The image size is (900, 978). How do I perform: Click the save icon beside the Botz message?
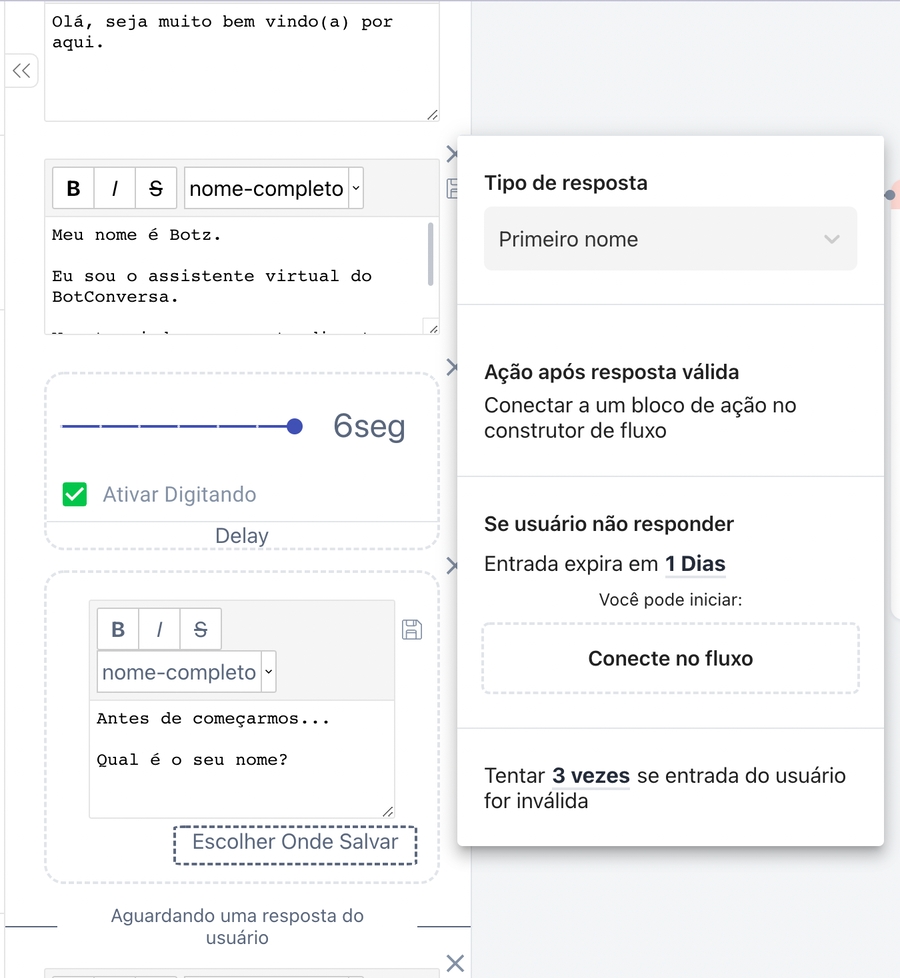(451, 189)
